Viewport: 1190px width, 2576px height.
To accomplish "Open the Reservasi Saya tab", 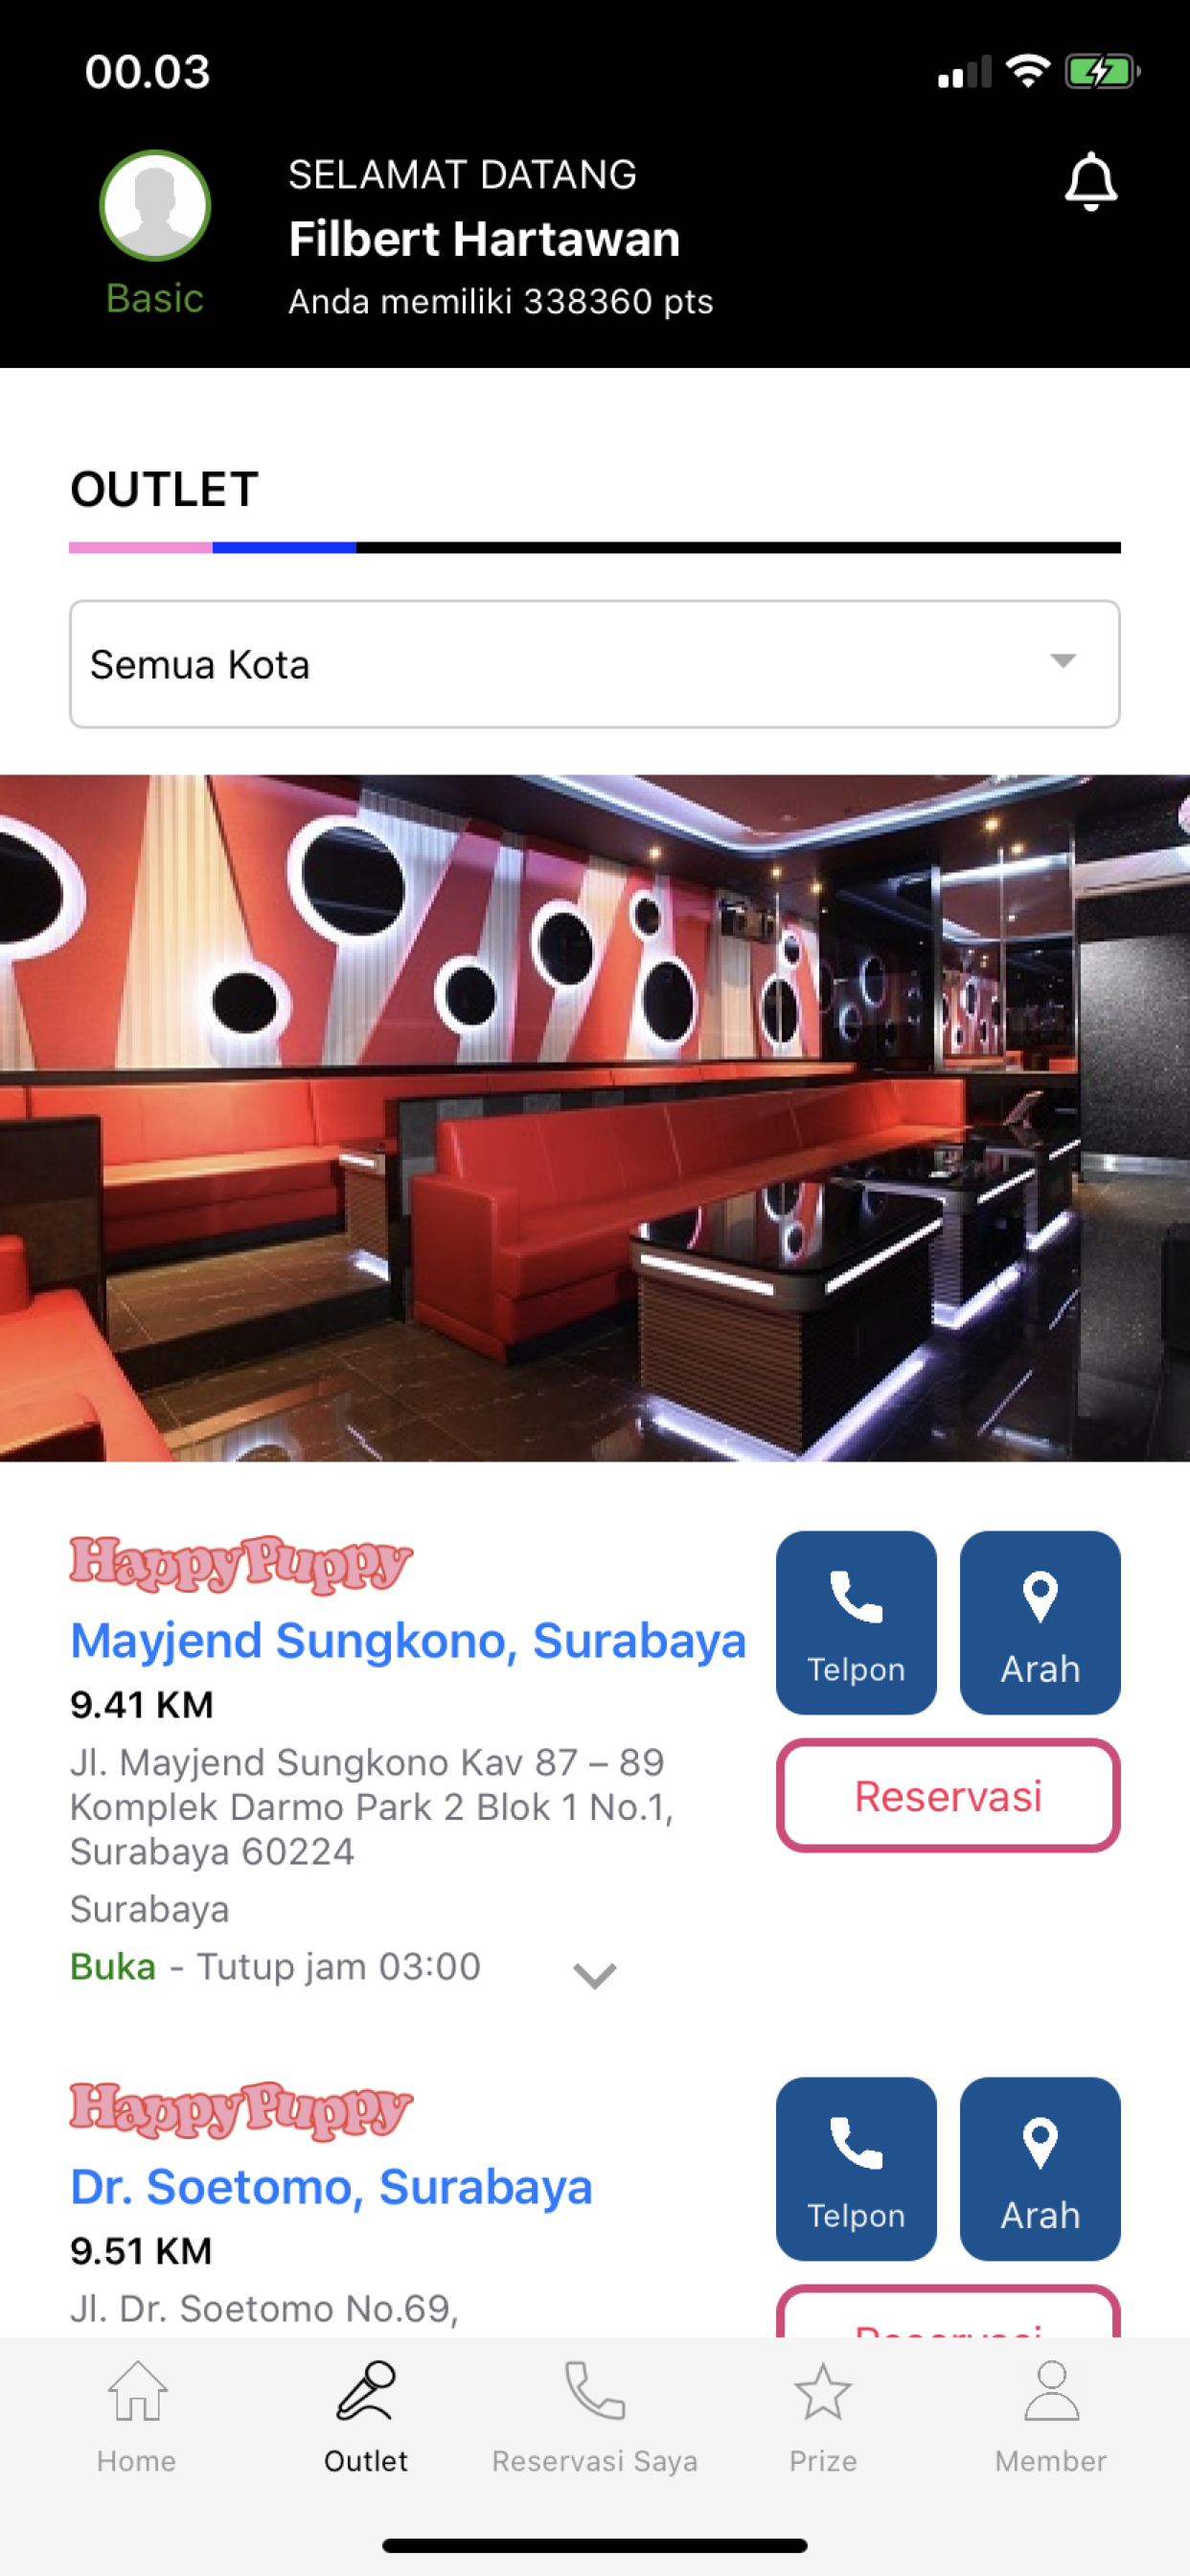I will pos(595,2417).
